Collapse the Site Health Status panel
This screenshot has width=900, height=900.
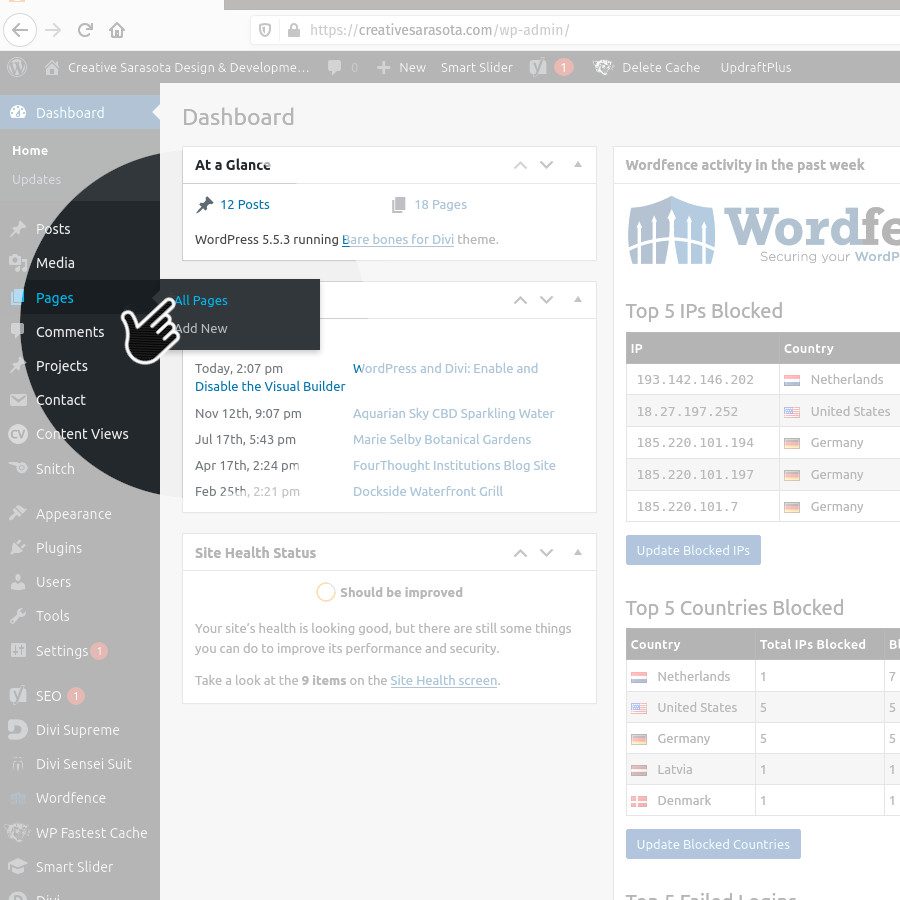click(578, 552)
